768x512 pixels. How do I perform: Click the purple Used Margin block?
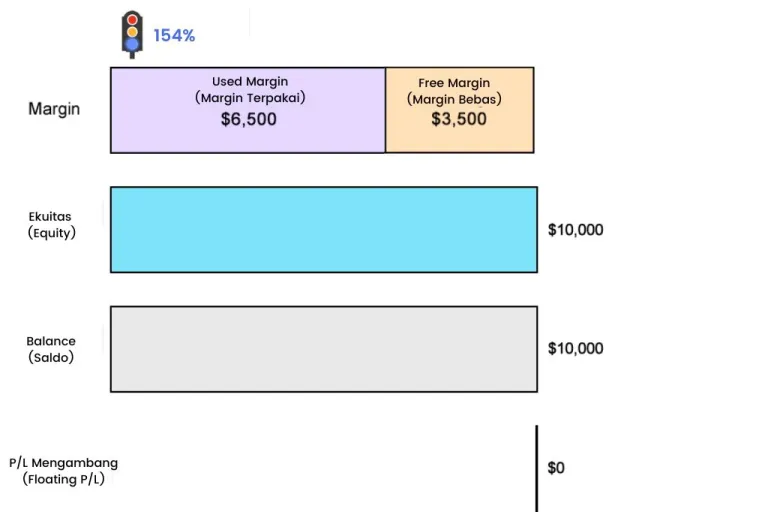coord(248,110)
